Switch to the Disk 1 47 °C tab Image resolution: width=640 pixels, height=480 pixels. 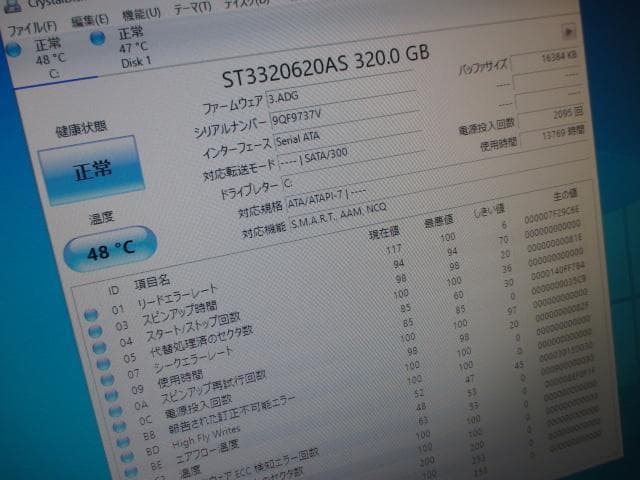[133, 47]
